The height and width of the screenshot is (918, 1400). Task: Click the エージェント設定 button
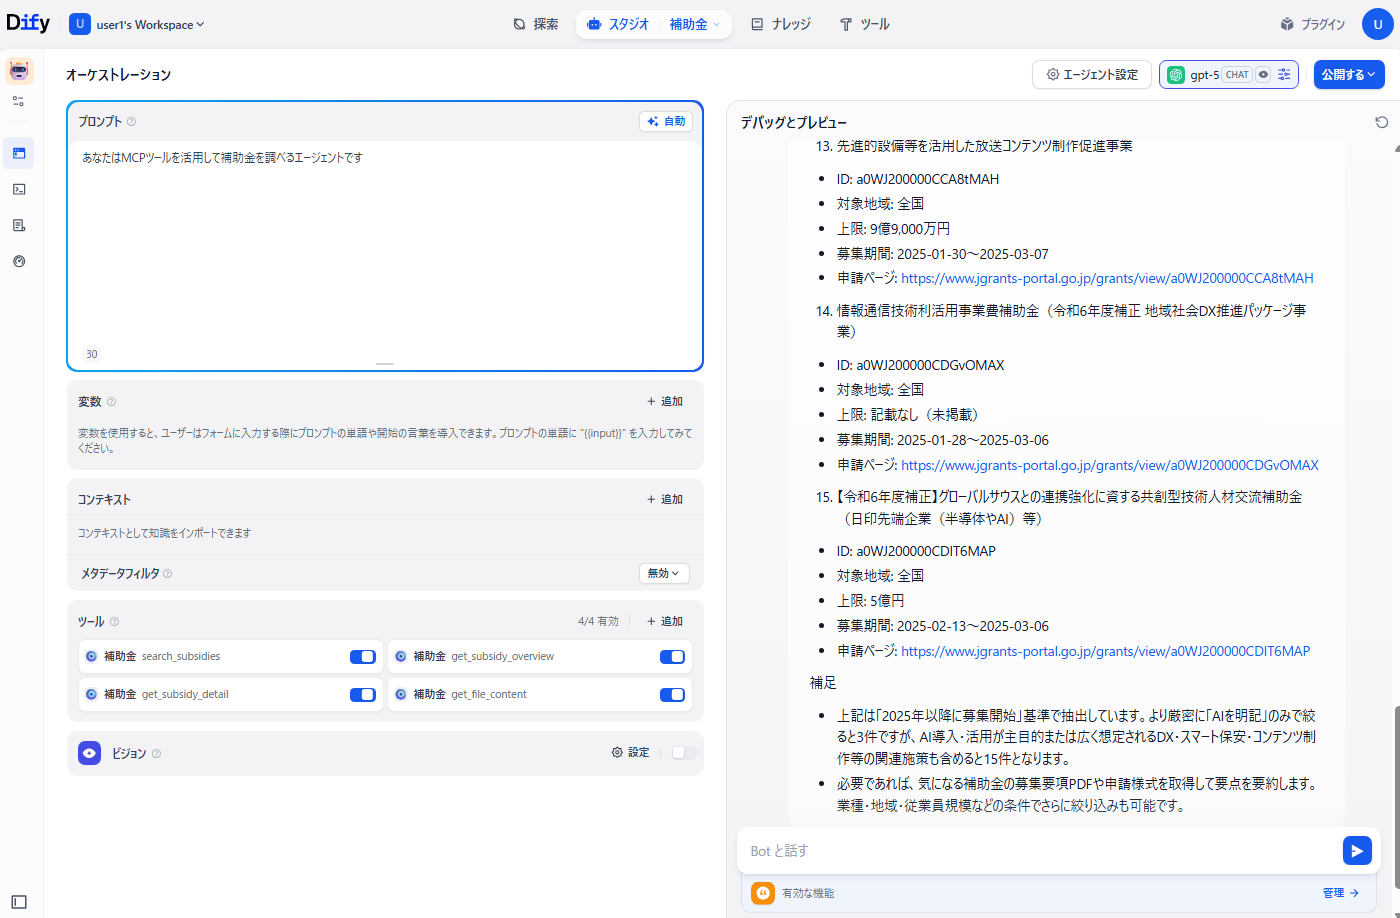pyautogui.click(x=1091, y=75)
